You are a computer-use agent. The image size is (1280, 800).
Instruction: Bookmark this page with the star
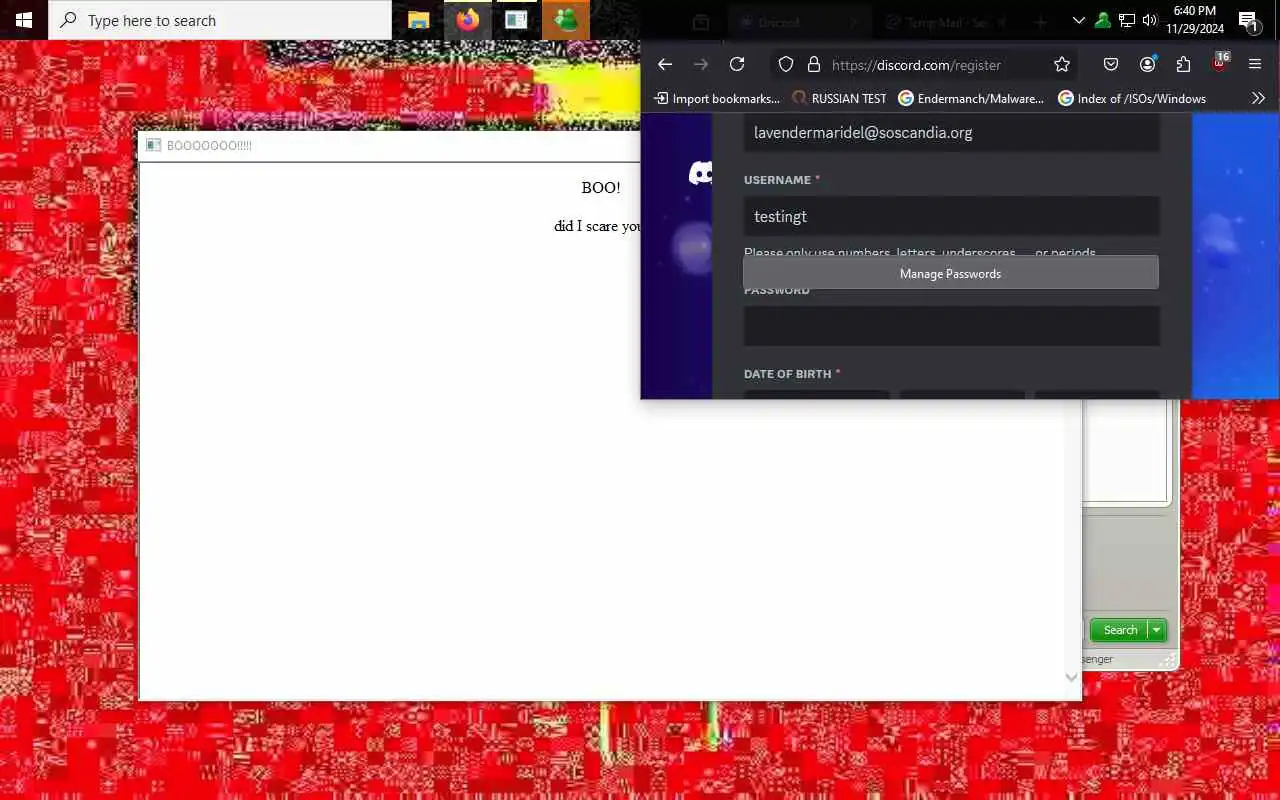click(1062, 65)
